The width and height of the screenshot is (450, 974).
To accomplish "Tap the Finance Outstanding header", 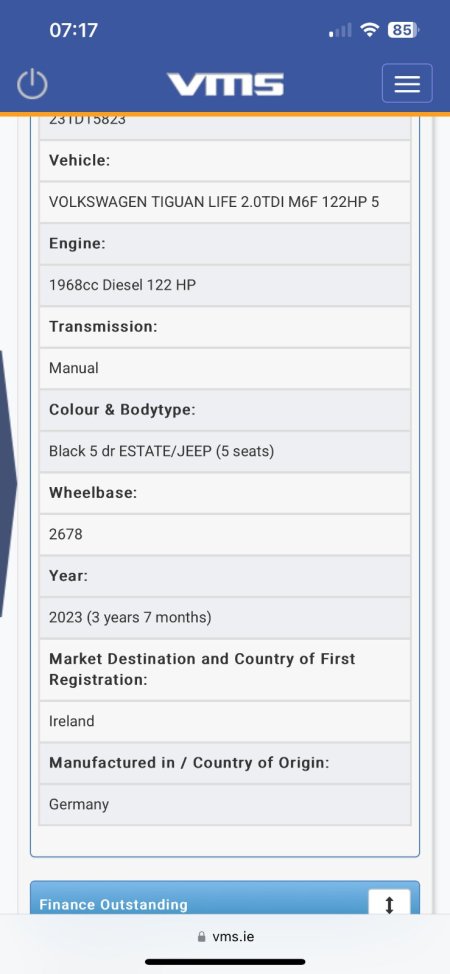I will [114, 904].
